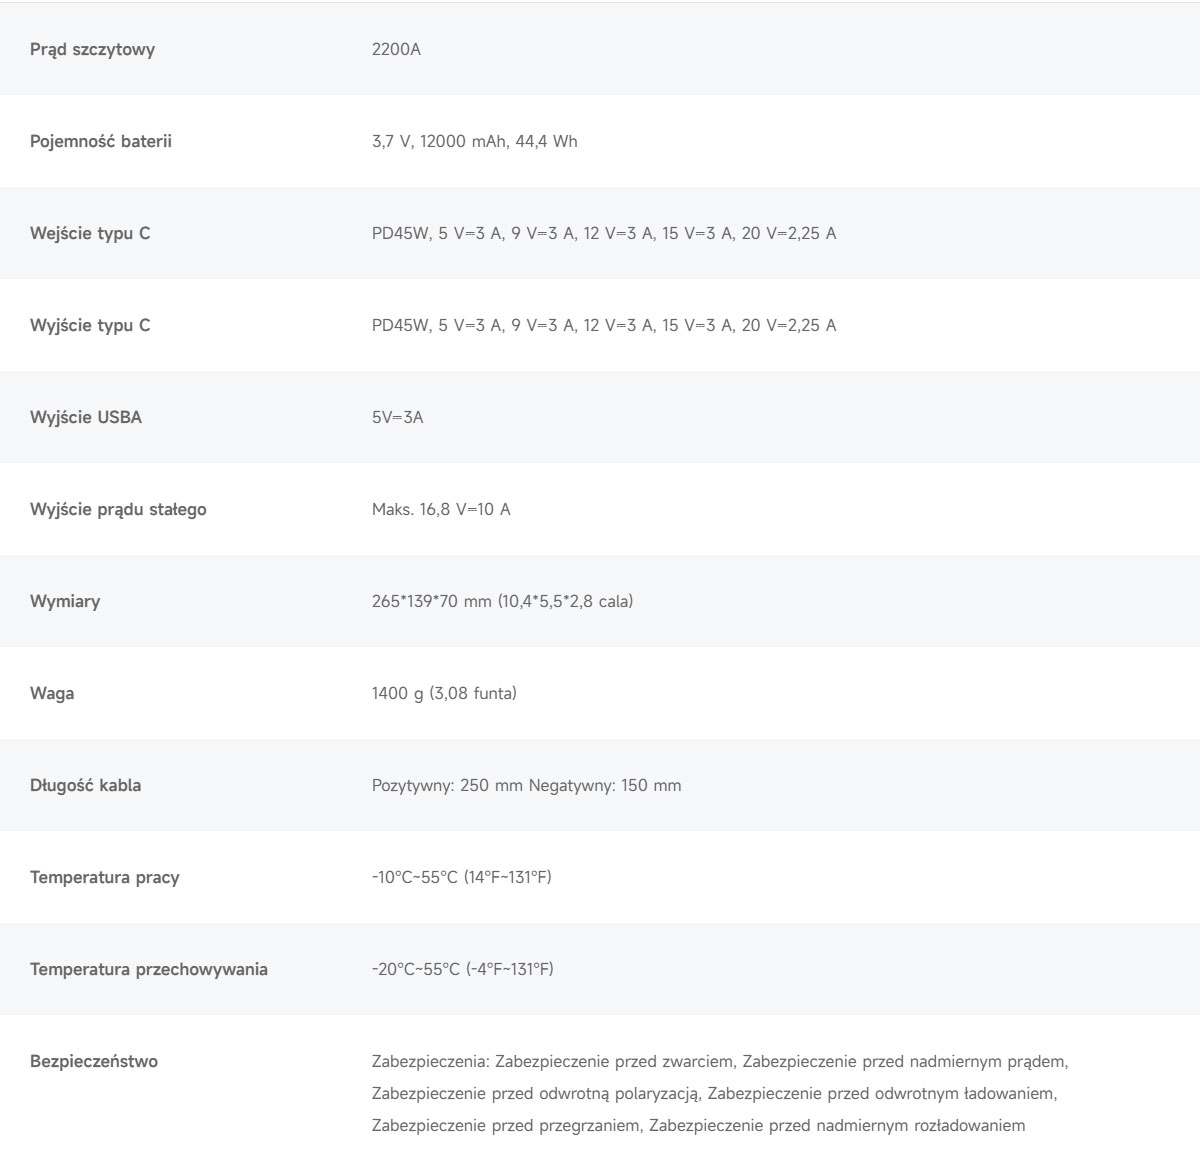
Task: Click the 'Wyjście prądu stałego' label
Action: pyautogui.click(x=118, y=510)
